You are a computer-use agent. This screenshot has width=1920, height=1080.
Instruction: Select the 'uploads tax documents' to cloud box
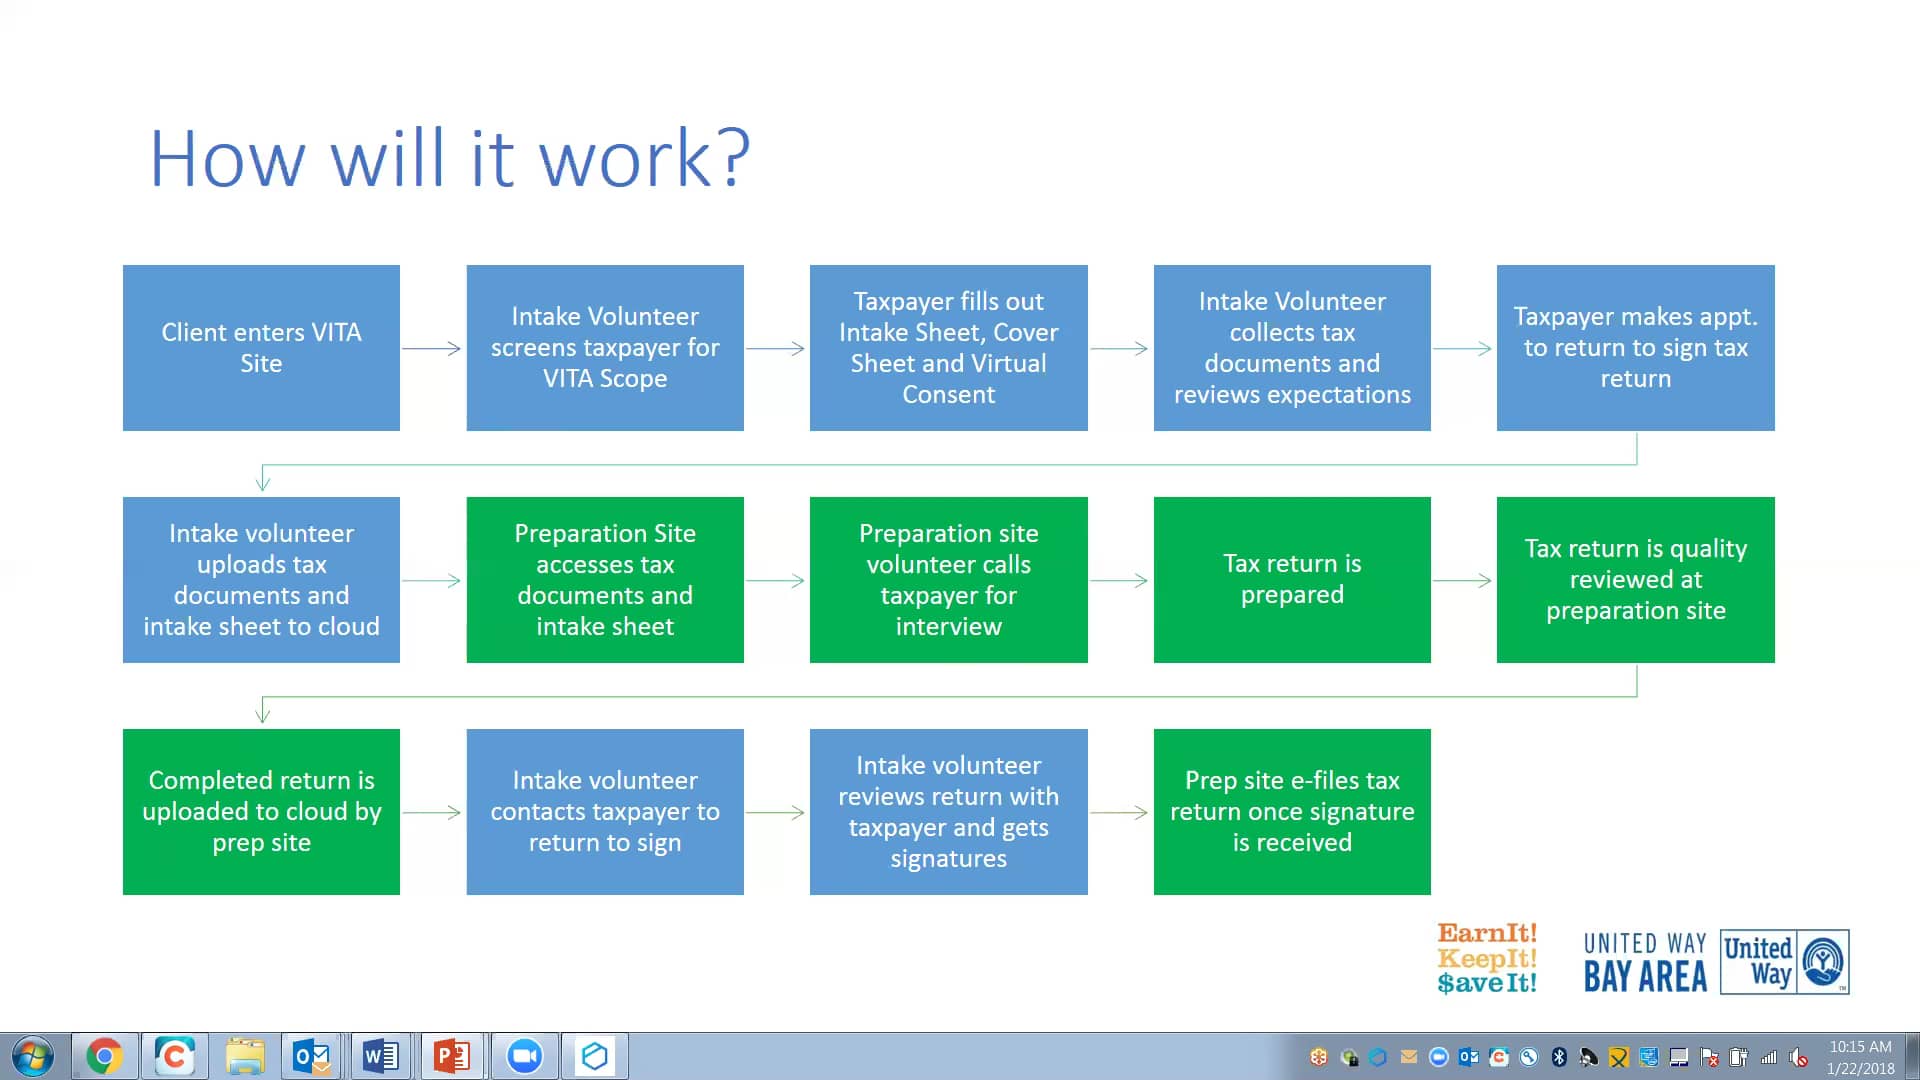[x=261, y=580]
